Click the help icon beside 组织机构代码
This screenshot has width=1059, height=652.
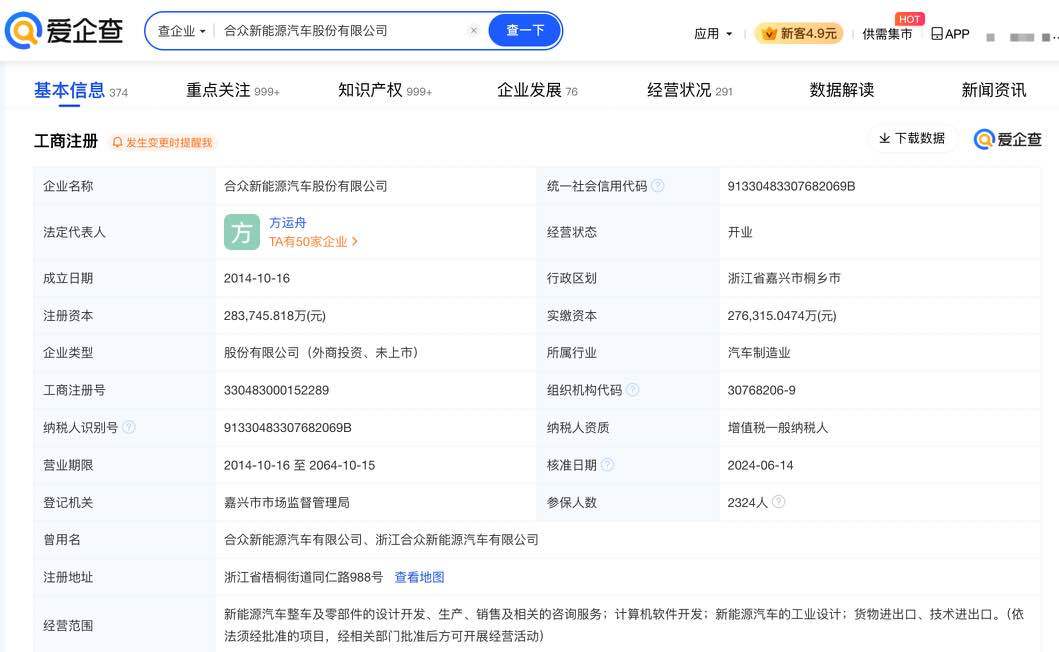click(x=632, y=390)
